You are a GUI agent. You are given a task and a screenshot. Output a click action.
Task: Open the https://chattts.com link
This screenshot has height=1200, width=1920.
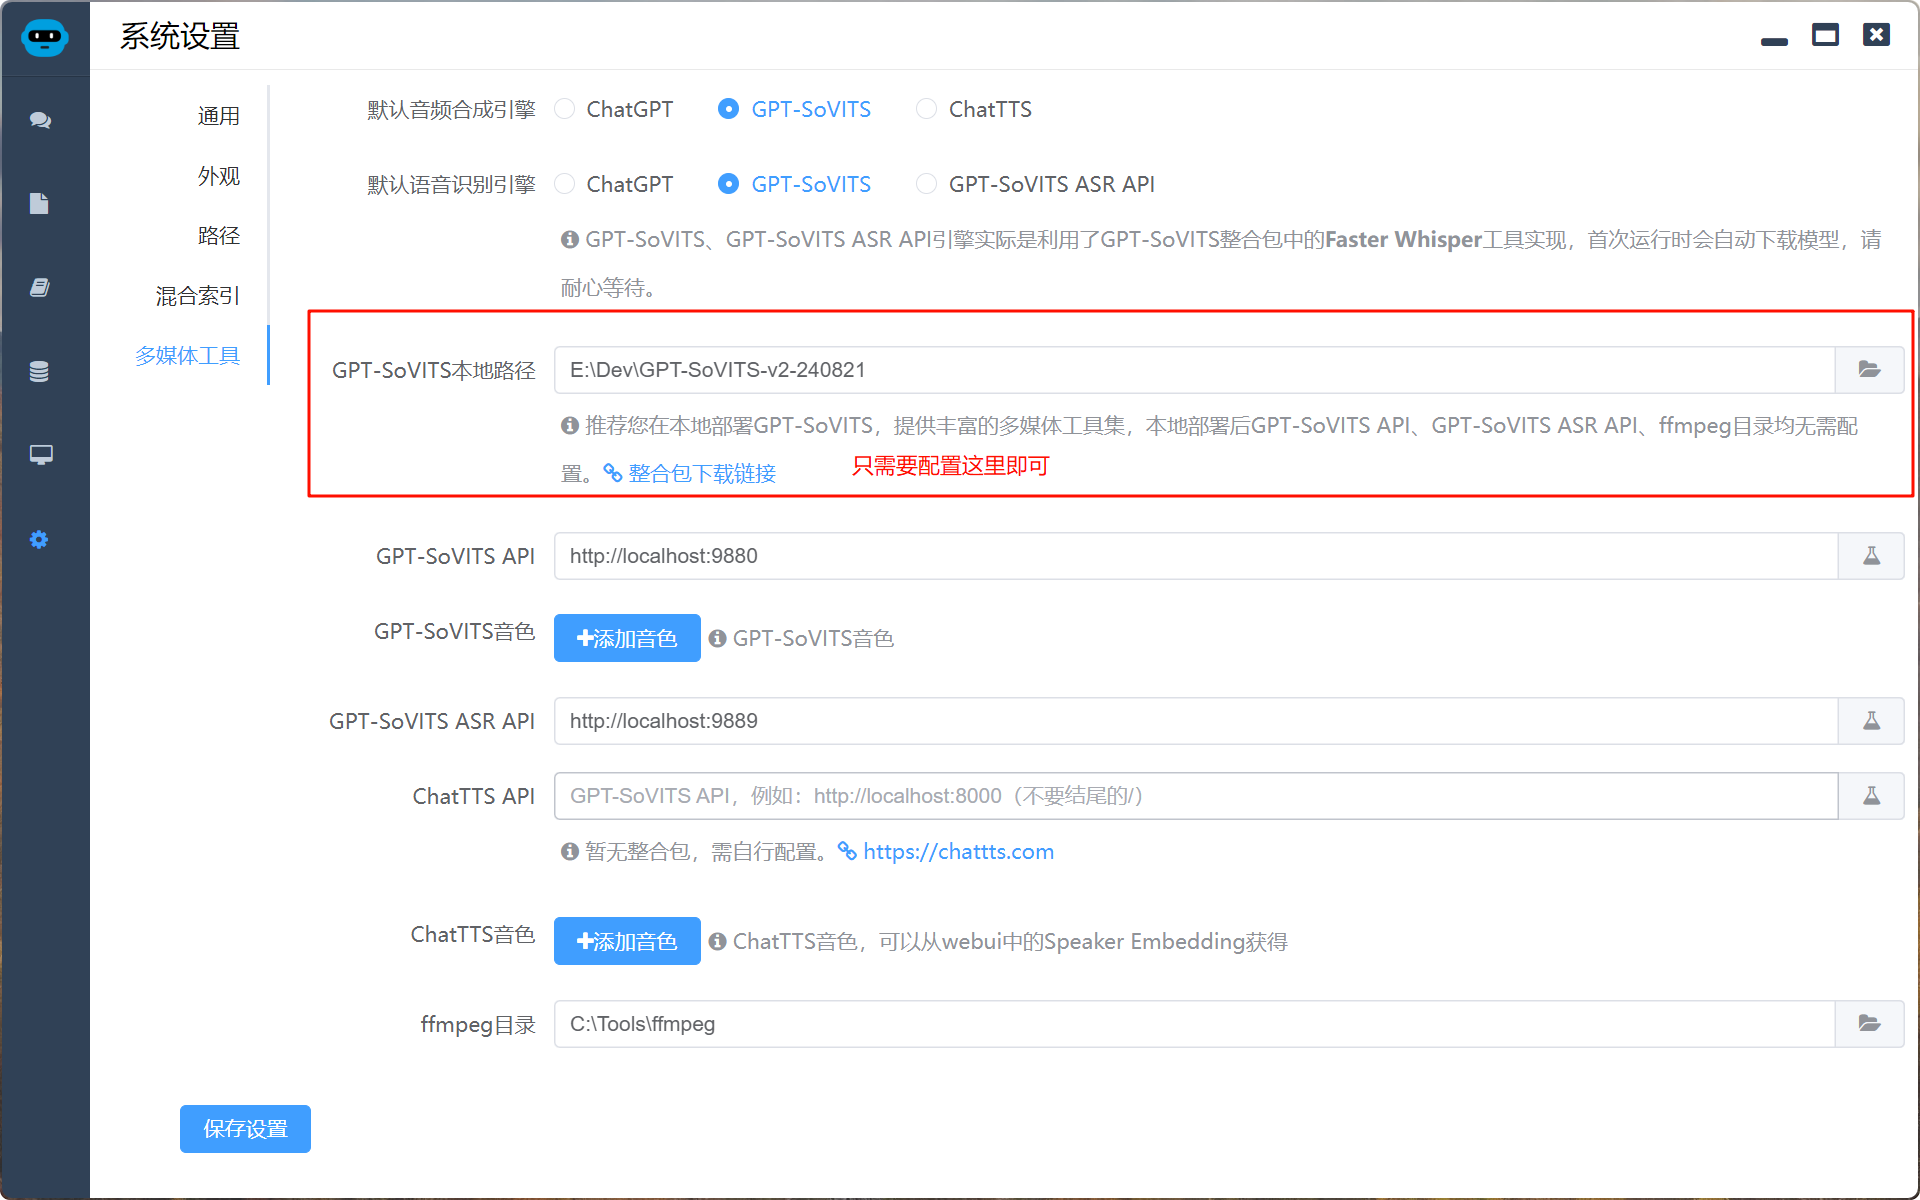pos(946,852)
